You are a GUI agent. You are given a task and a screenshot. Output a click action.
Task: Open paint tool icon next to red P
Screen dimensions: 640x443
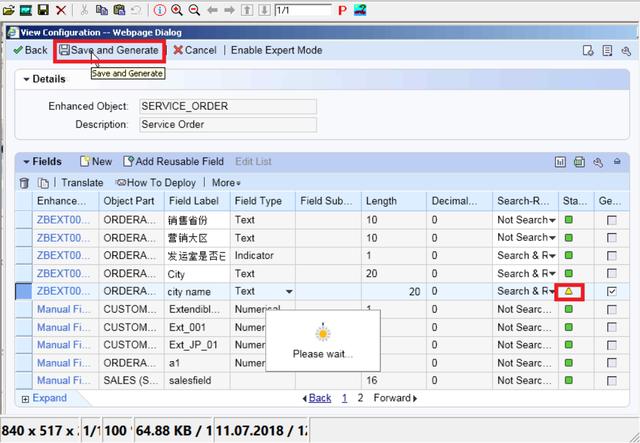(360, 10)
